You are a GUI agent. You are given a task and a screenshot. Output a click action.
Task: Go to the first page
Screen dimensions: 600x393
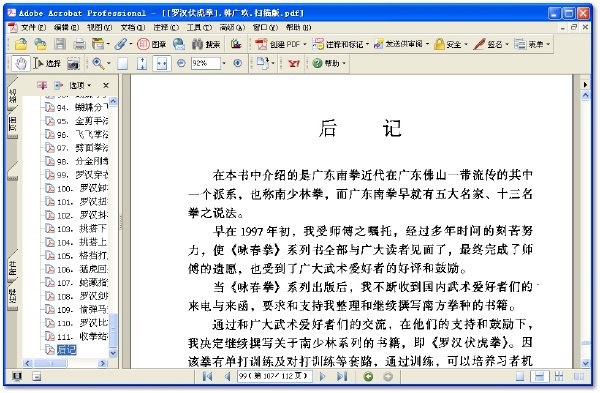tap(207, 377)
